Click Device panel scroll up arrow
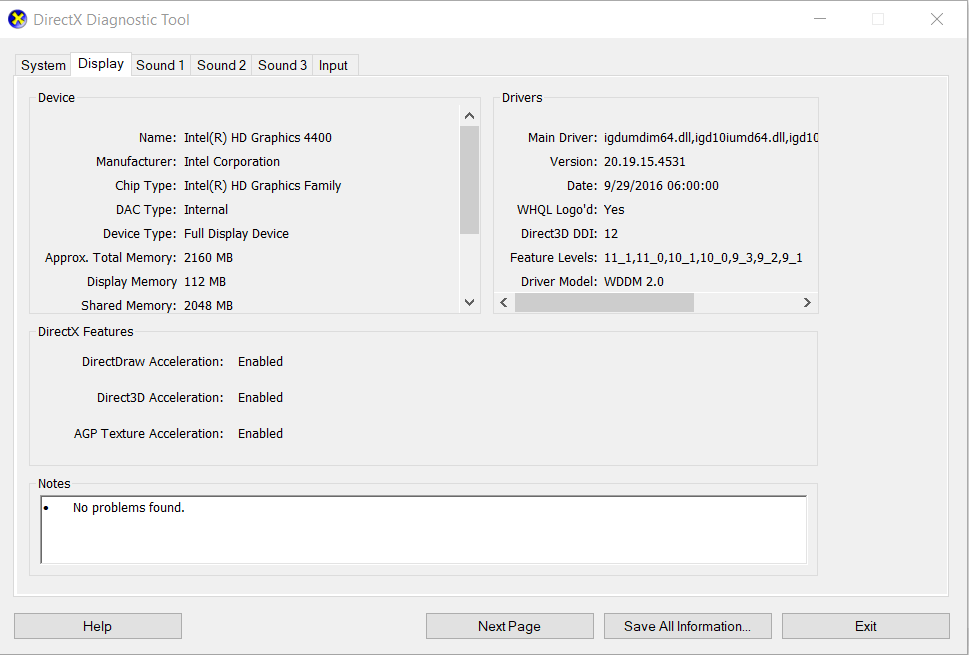 click(x=469, y=116)
